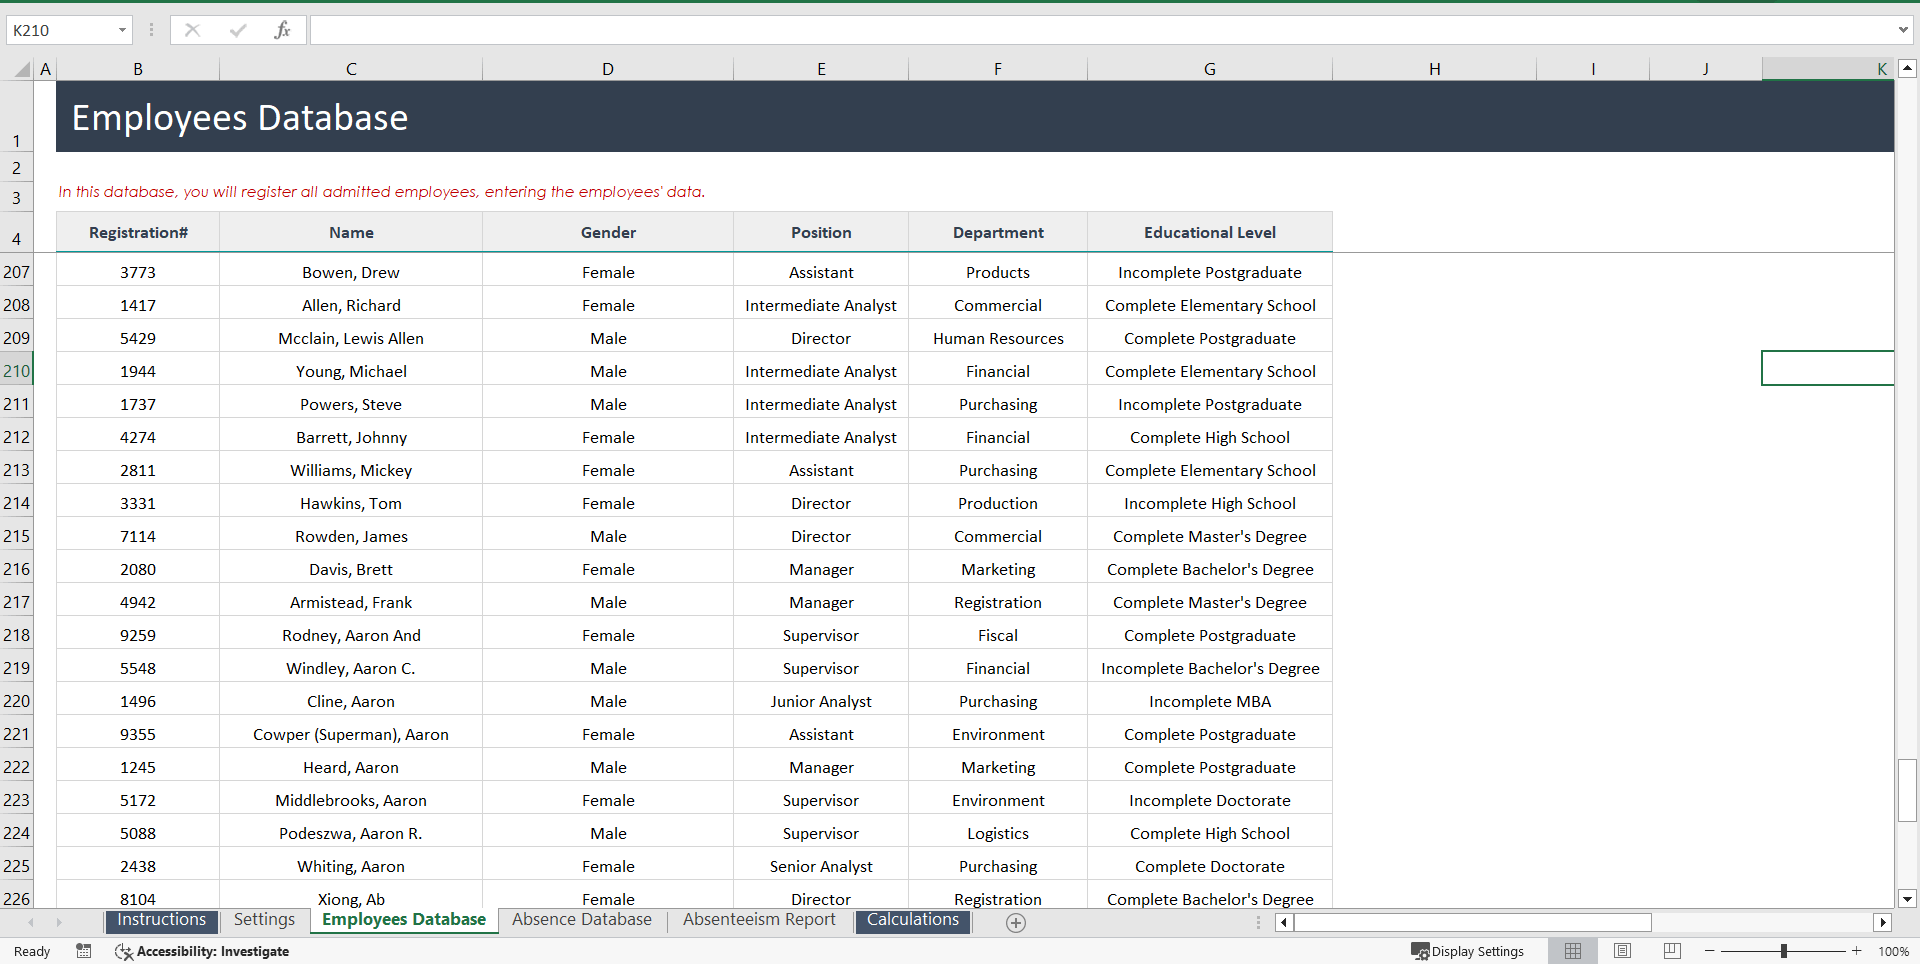Click the name cell Mcclain, Lewis Allen

pyautogui.click(x=351, y=338)
